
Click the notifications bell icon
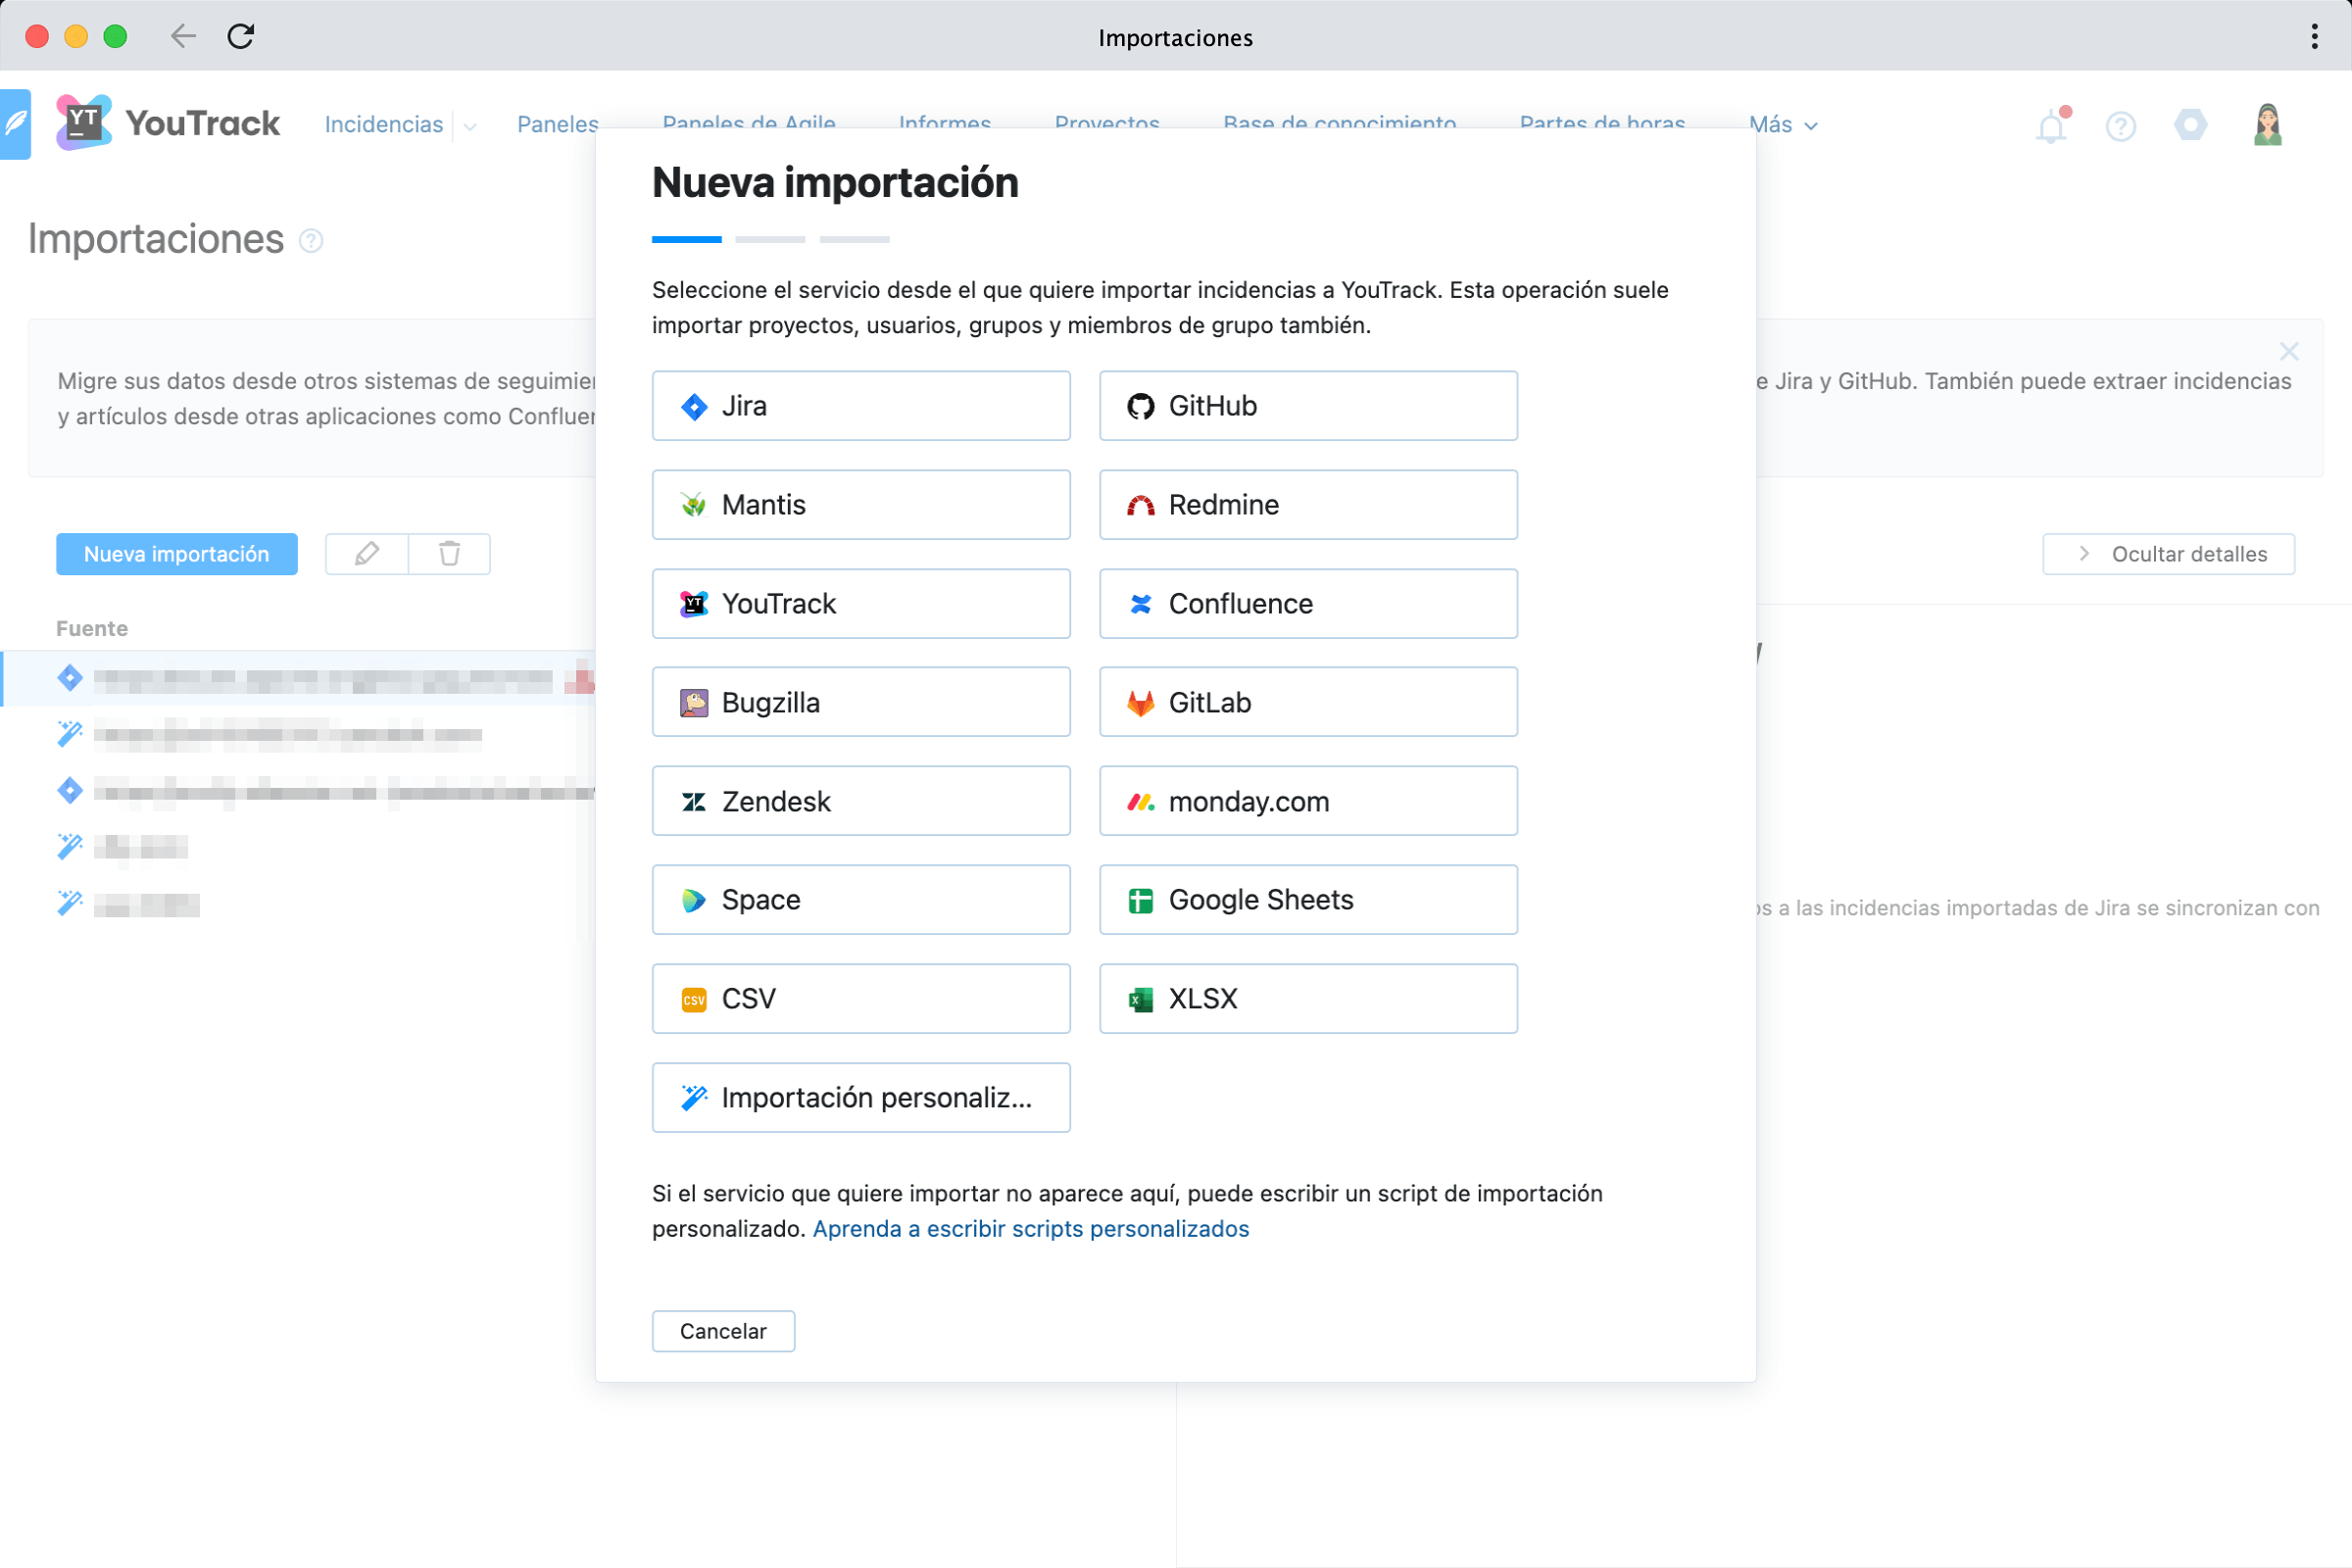[x=2050, y=126]
